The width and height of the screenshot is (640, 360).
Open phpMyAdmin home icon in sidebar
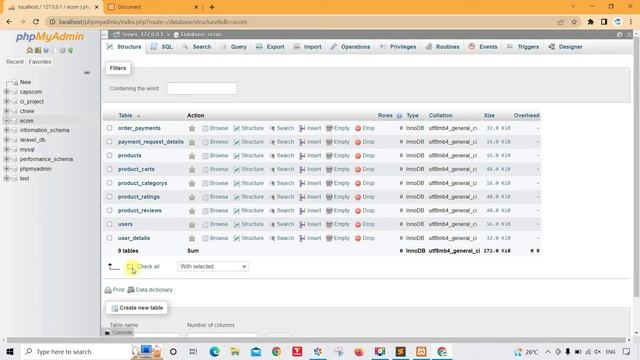pyautogui.click(x=29, y=50)
